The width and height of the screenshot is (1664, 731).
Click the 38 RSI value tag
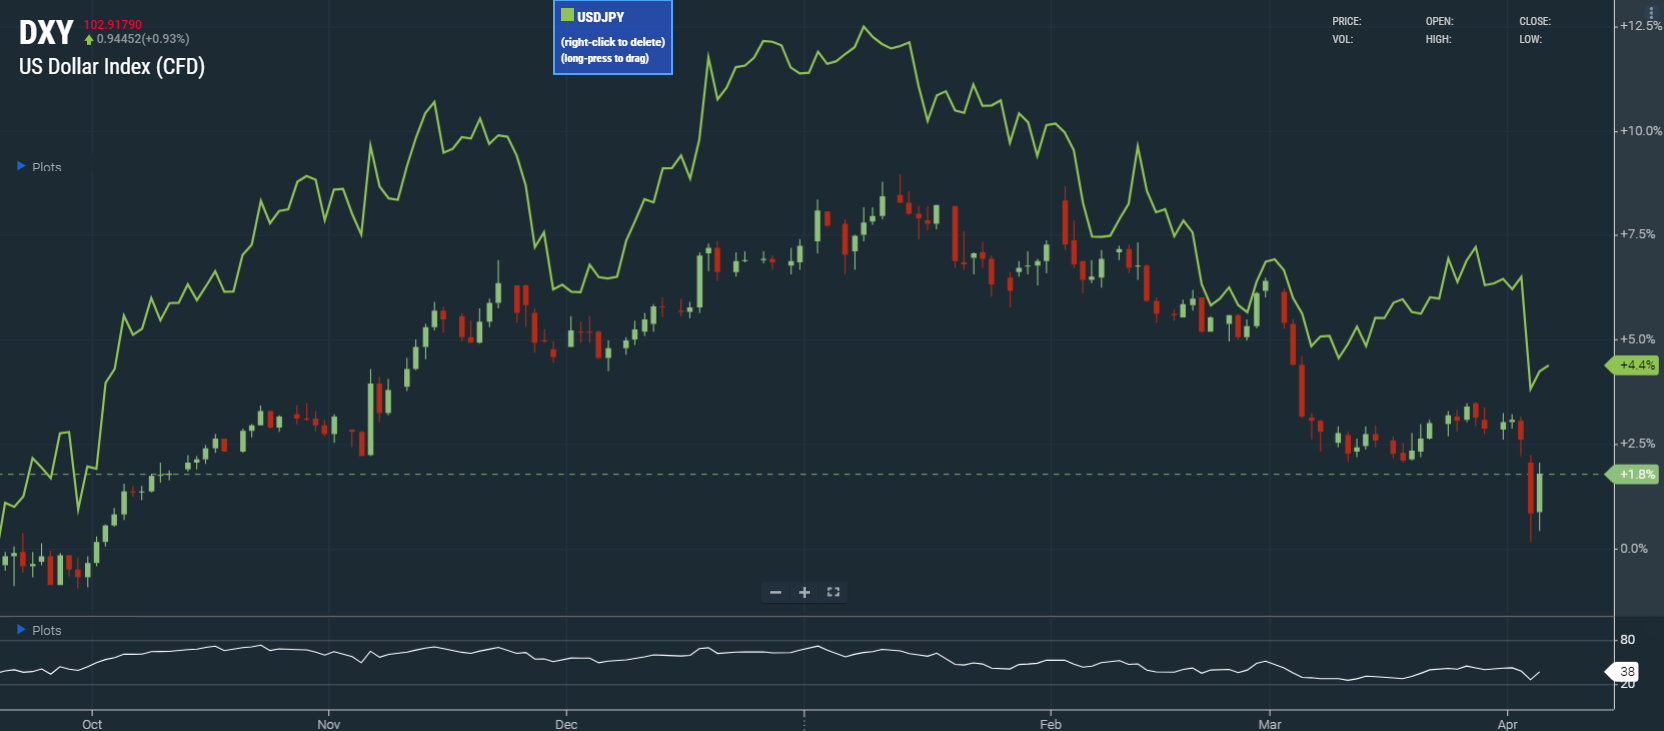[x=1626, y=671]
